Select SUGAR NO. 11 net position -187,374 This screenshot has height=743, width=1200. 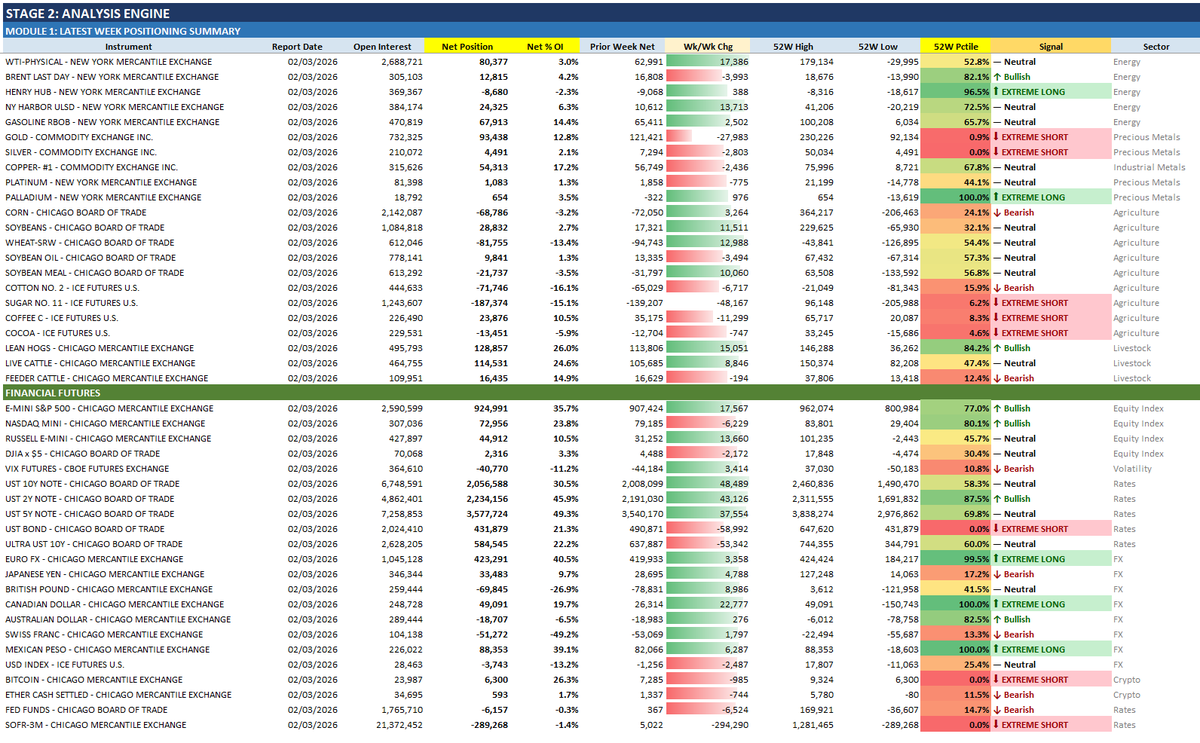point(469,302)
